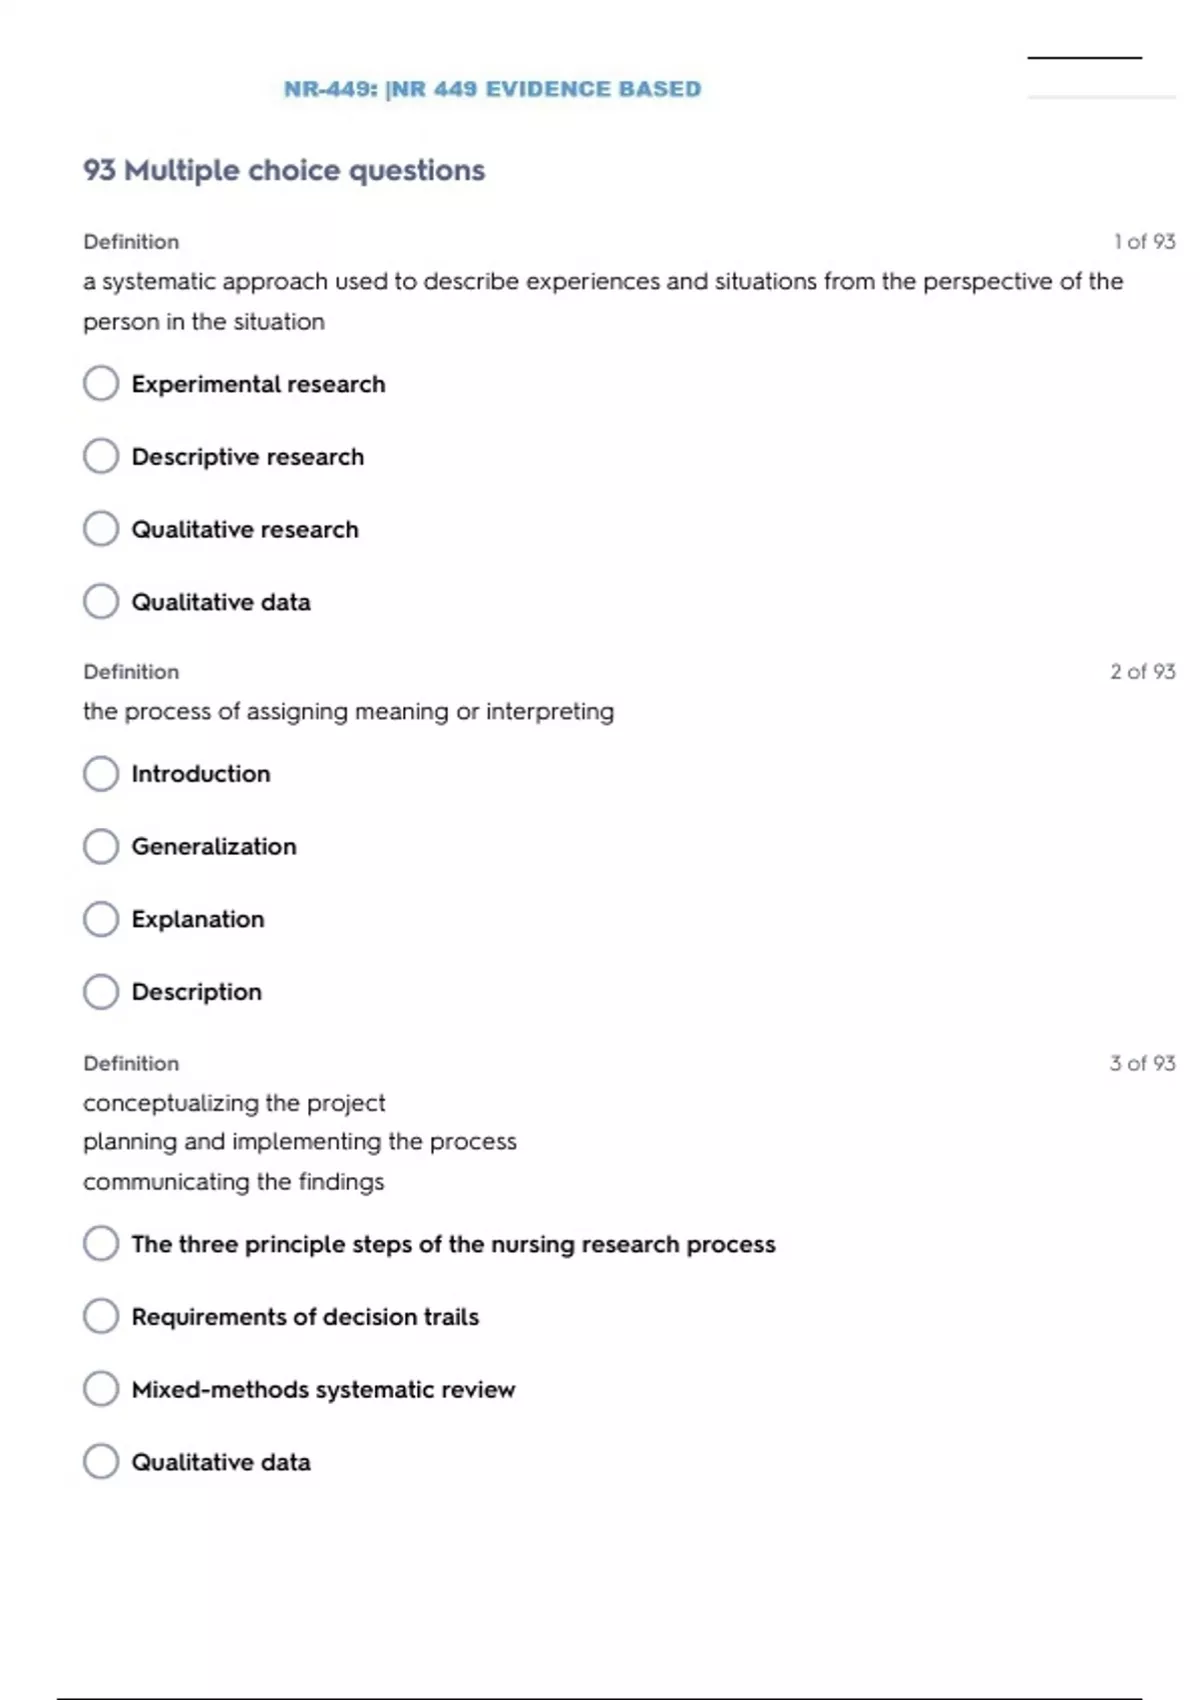Click the 'a systematic approach' definition text
Viewport: 1200px width, 1700px height.
602,281
